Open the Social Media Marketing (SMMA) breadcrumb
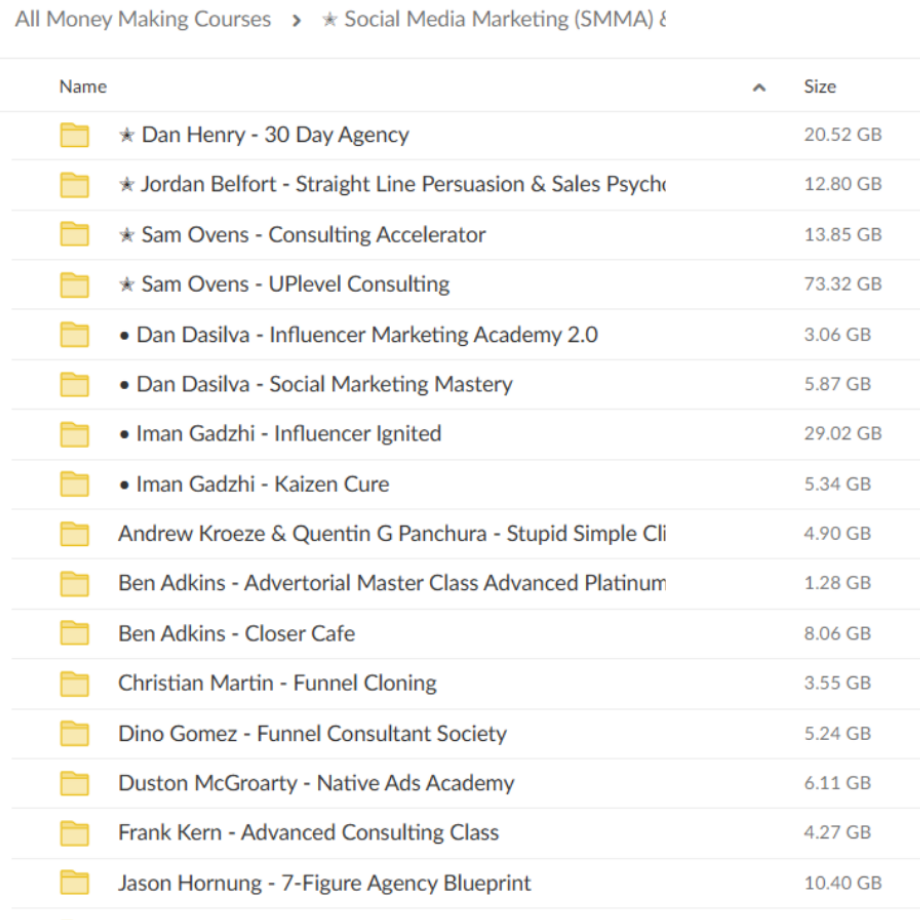The height and width of the screenshot is (920, 920). click(494, 19)
